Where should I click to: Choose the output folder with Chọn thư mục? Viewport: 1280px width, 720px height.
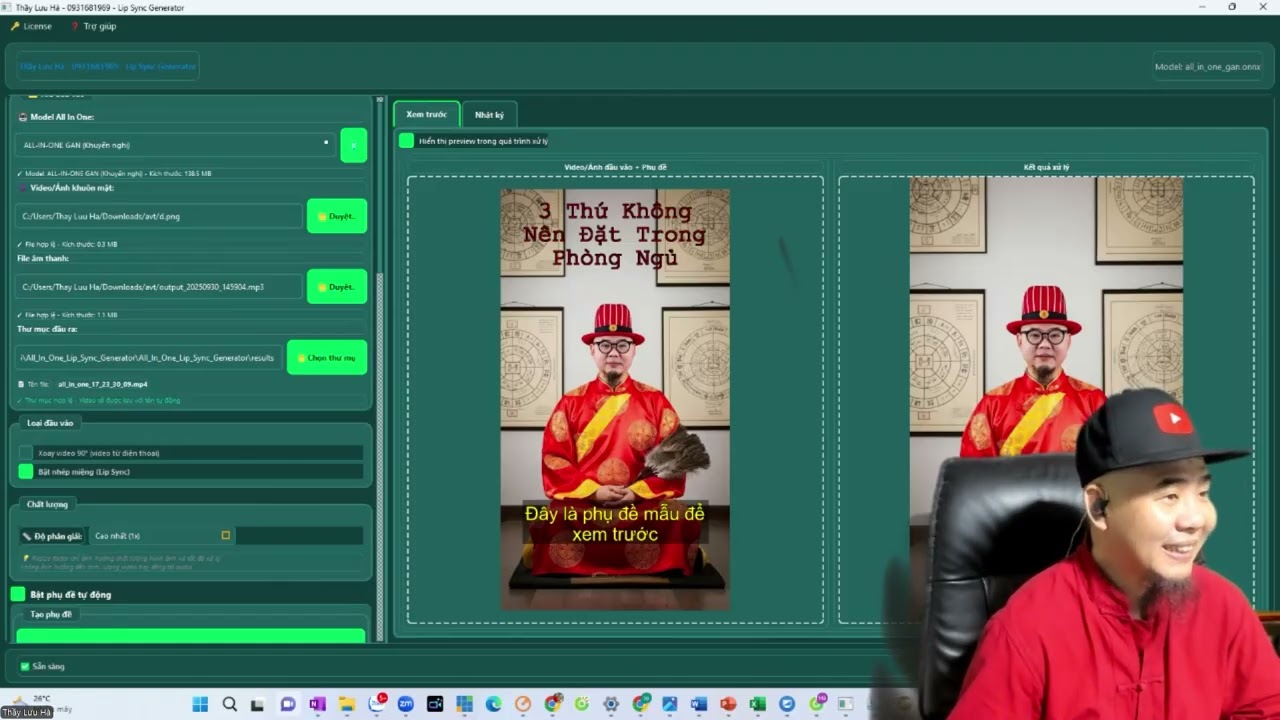pos(327,358)
